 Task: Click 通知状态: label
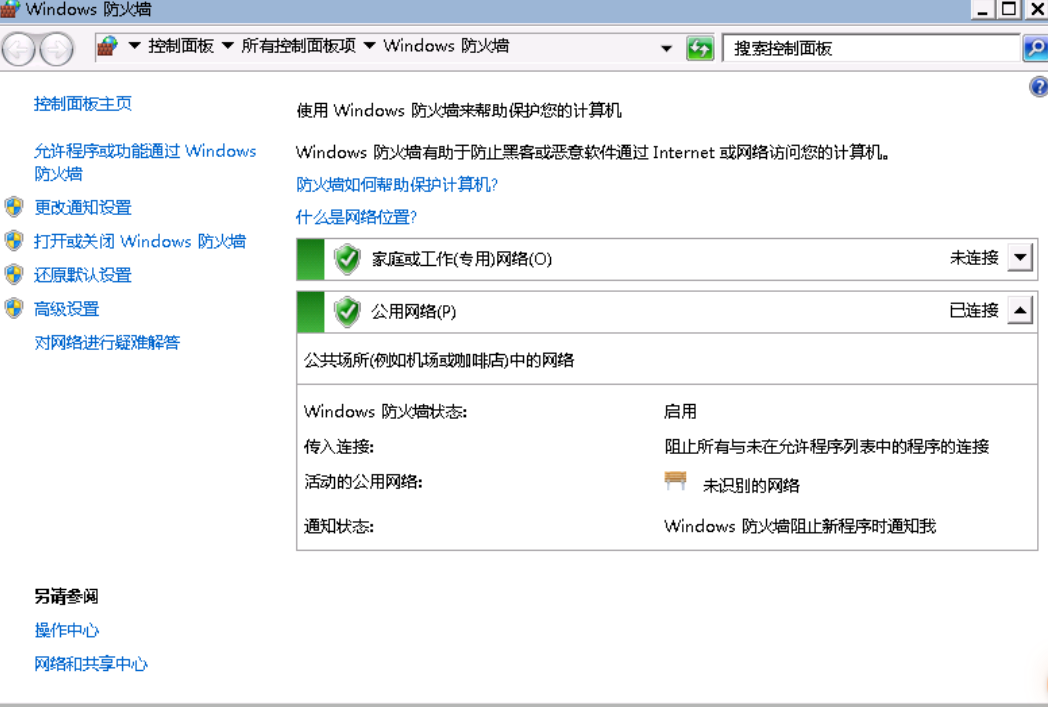[x=339, y=527]
